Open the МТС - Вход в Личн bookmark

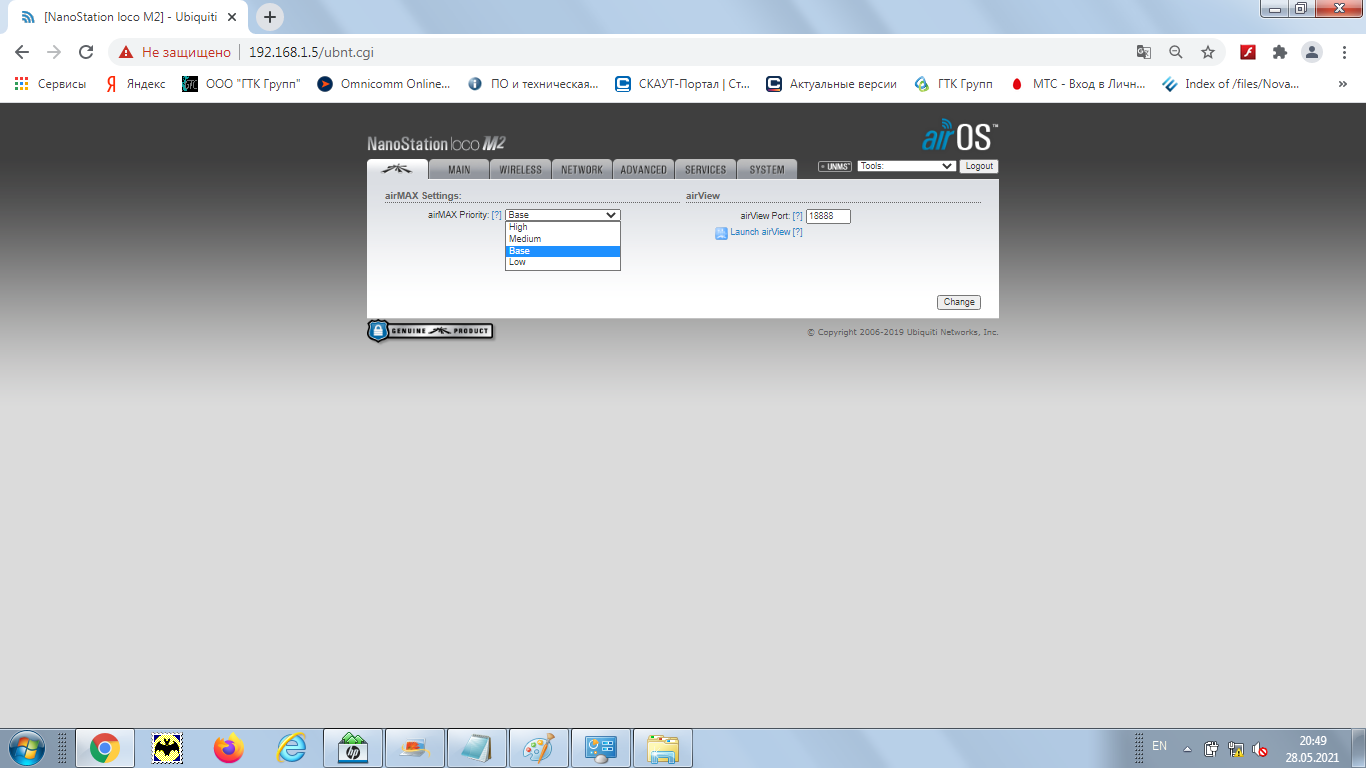1078,84
